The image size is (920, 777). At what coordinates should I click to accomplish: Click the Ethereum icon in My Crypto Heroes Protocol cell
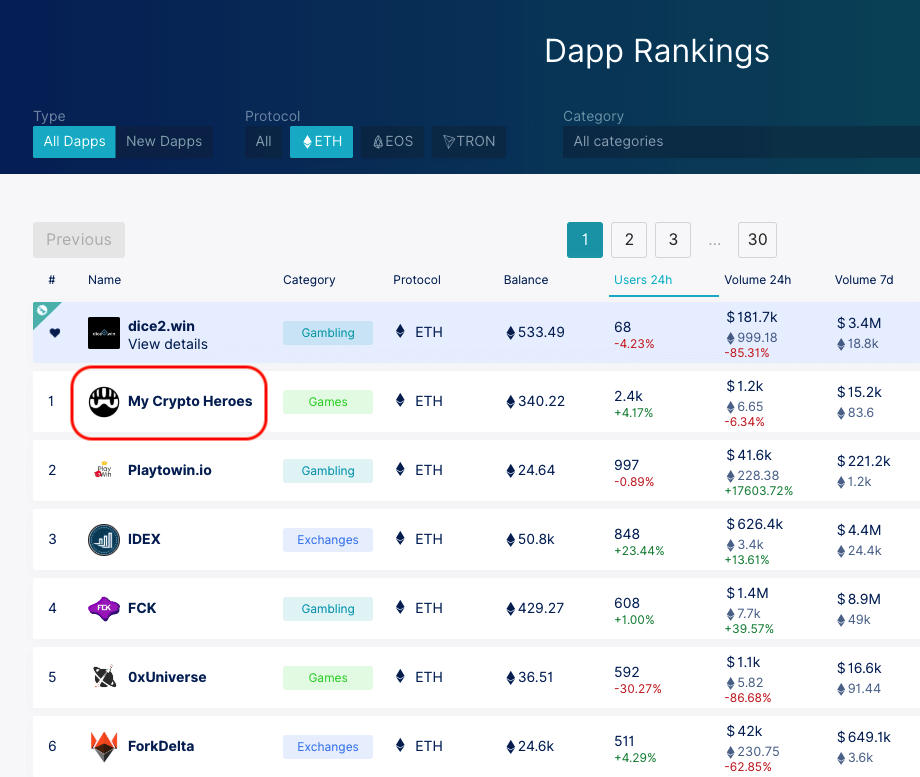(x=400, y=400)
